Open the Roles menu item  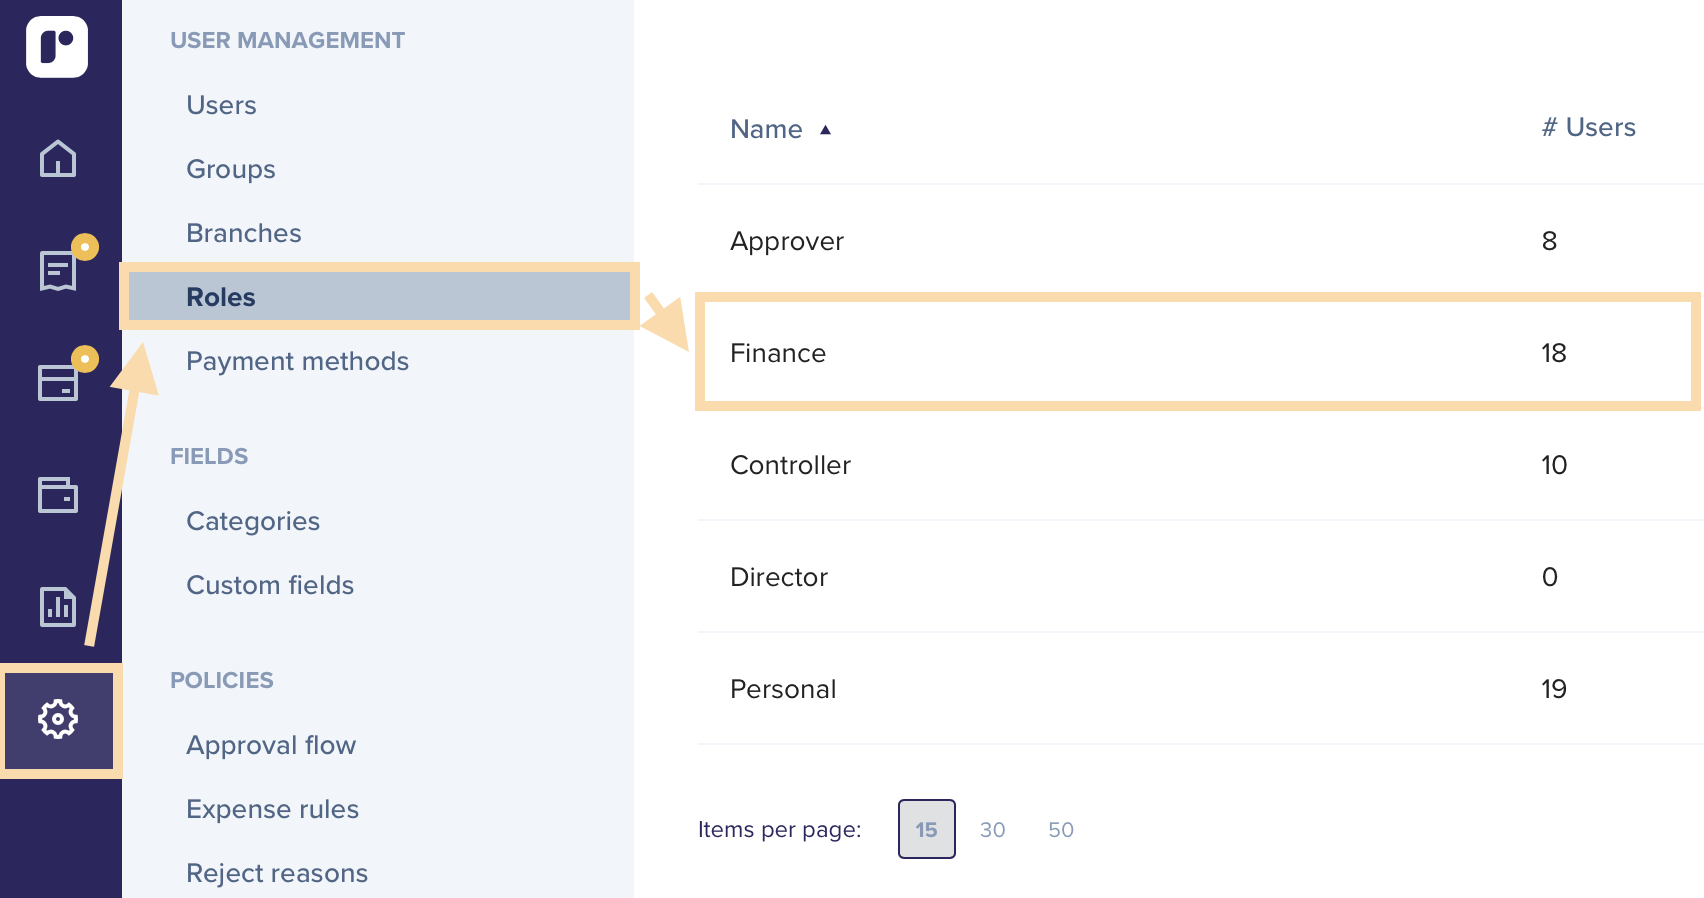pos(221,297)
